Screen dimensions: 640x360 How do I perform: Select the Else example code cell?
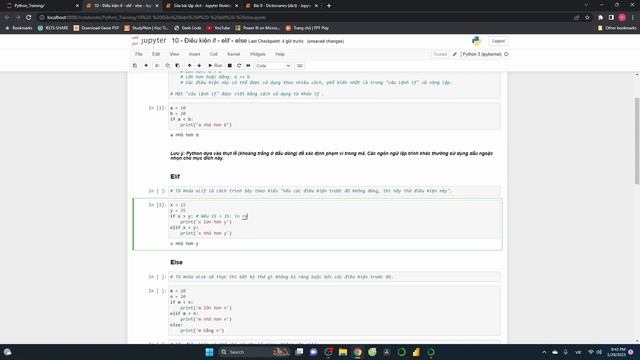(x=334, y=311)
